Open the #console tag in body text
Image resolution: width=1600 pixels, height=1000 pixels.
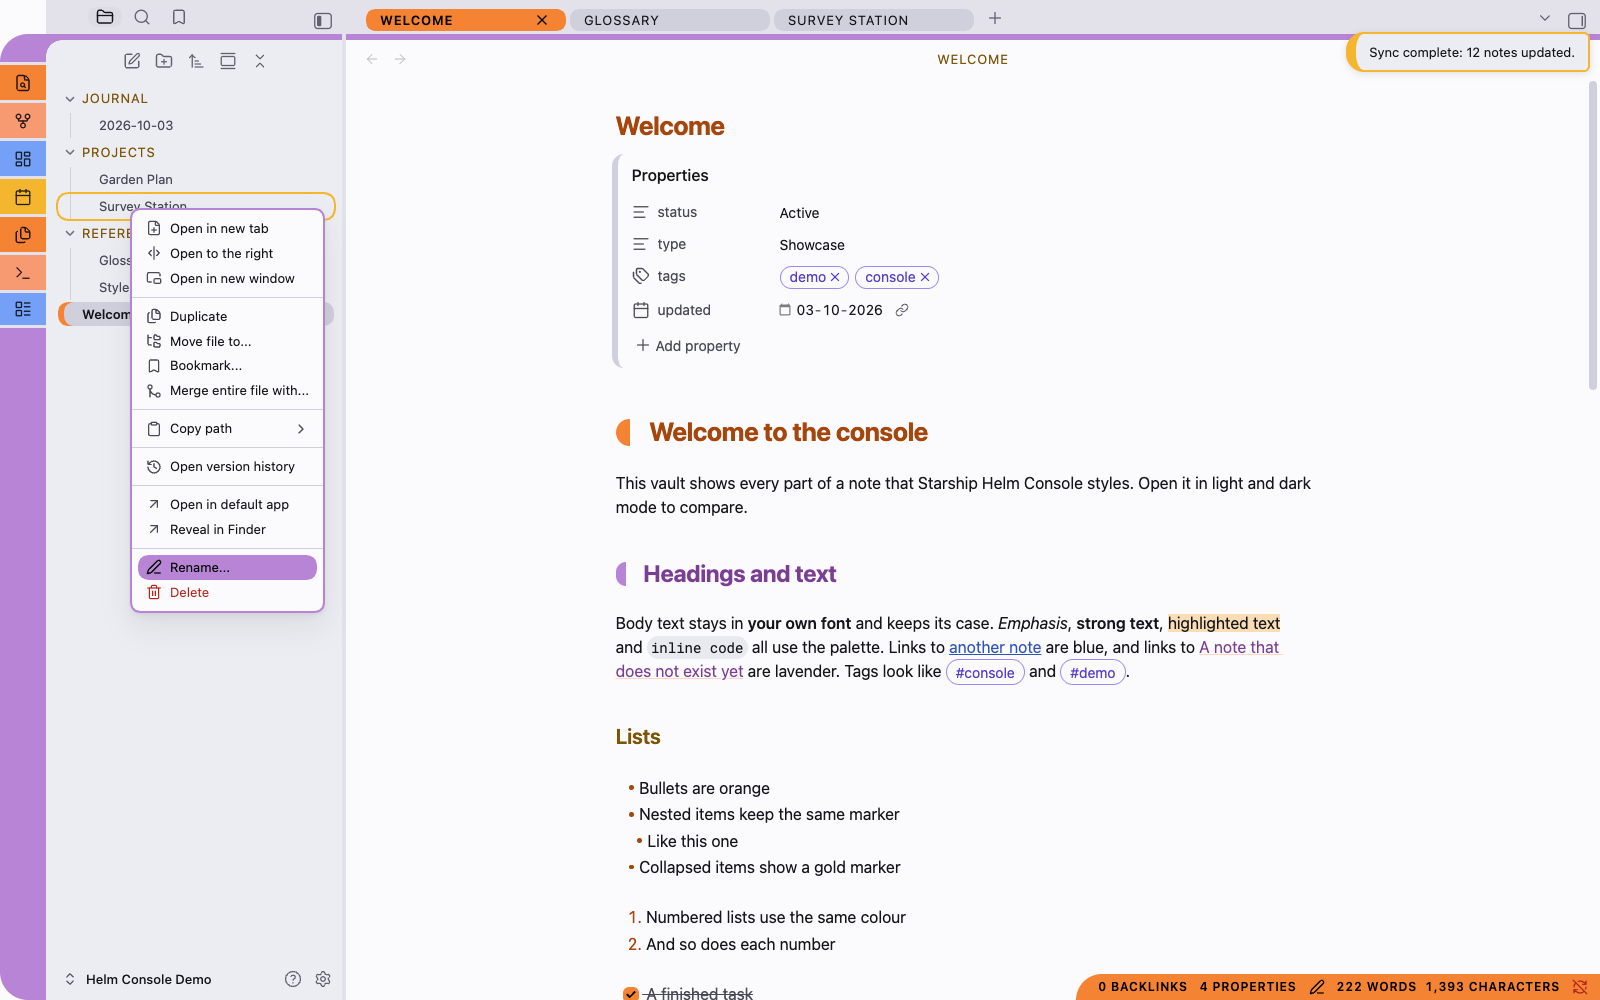pos(985,673)
